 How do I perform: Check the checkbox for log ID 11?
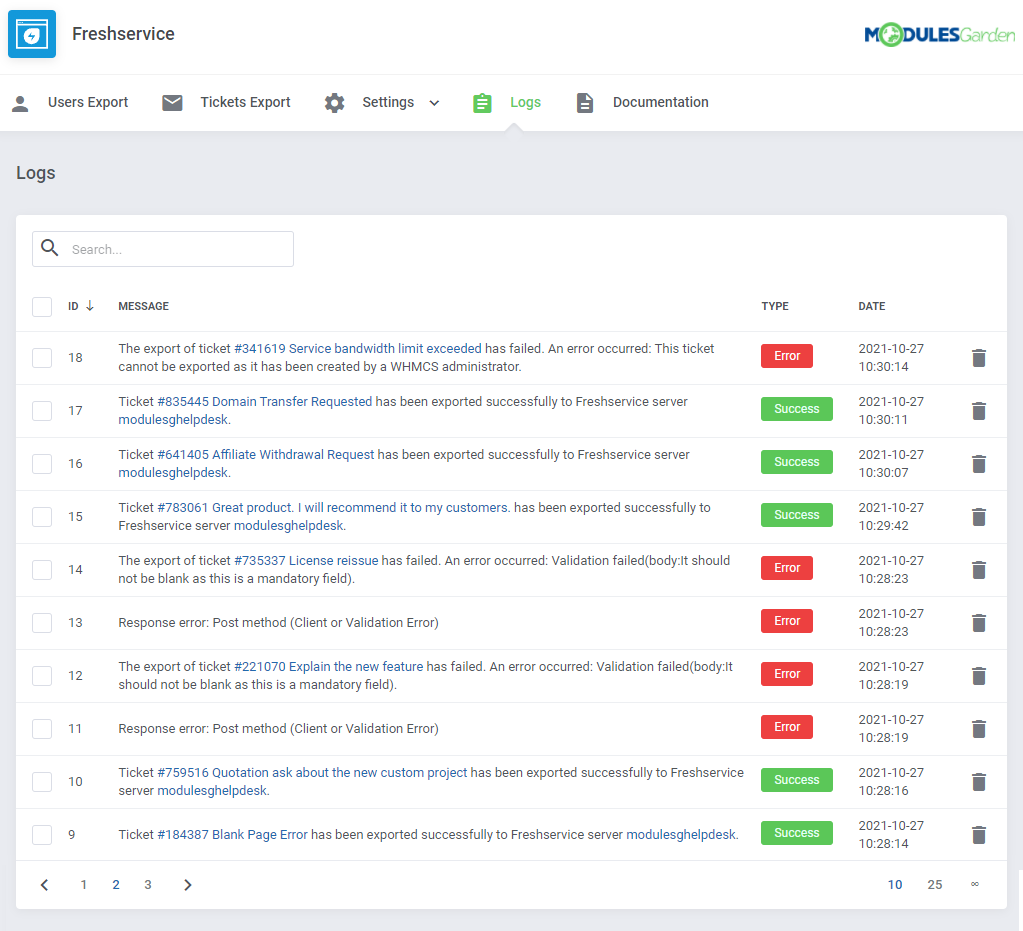click(x=42, y=729)
